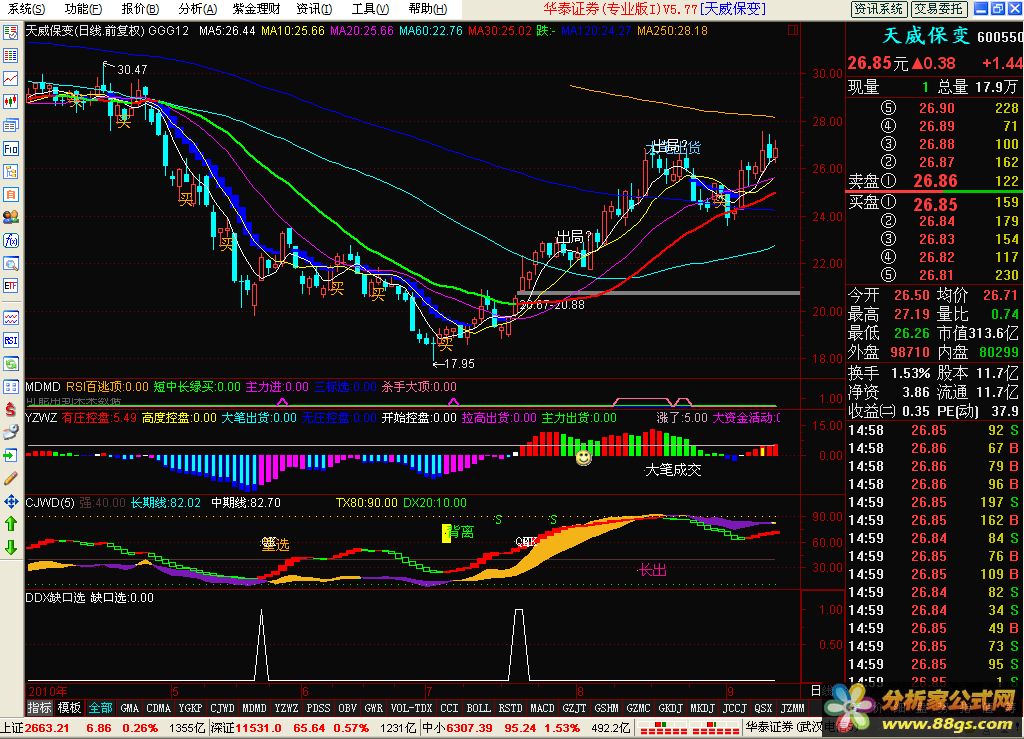
Task: Select the GKDJ indicator tab
Action: (670, 708)
